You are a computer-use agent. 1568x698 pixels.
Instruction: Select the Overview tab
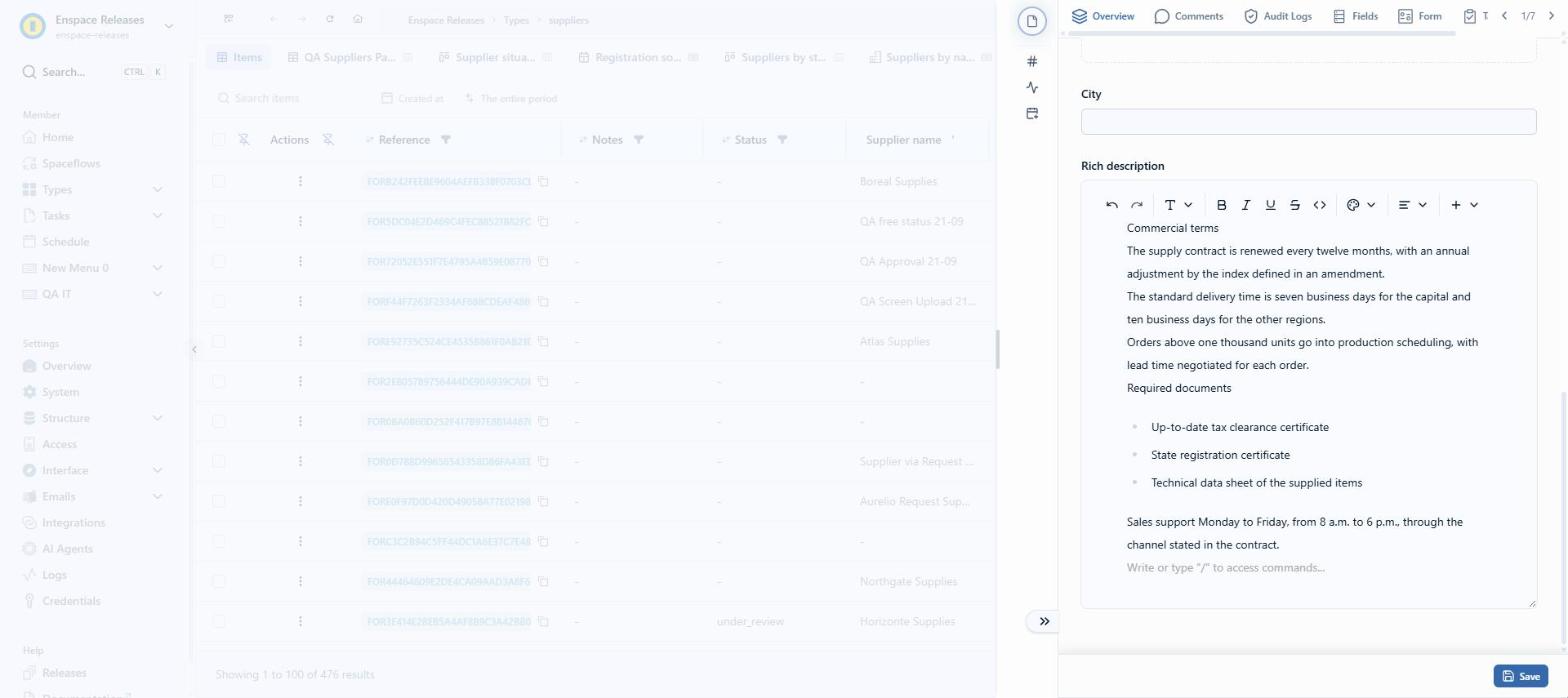[x=1103, y=16]
